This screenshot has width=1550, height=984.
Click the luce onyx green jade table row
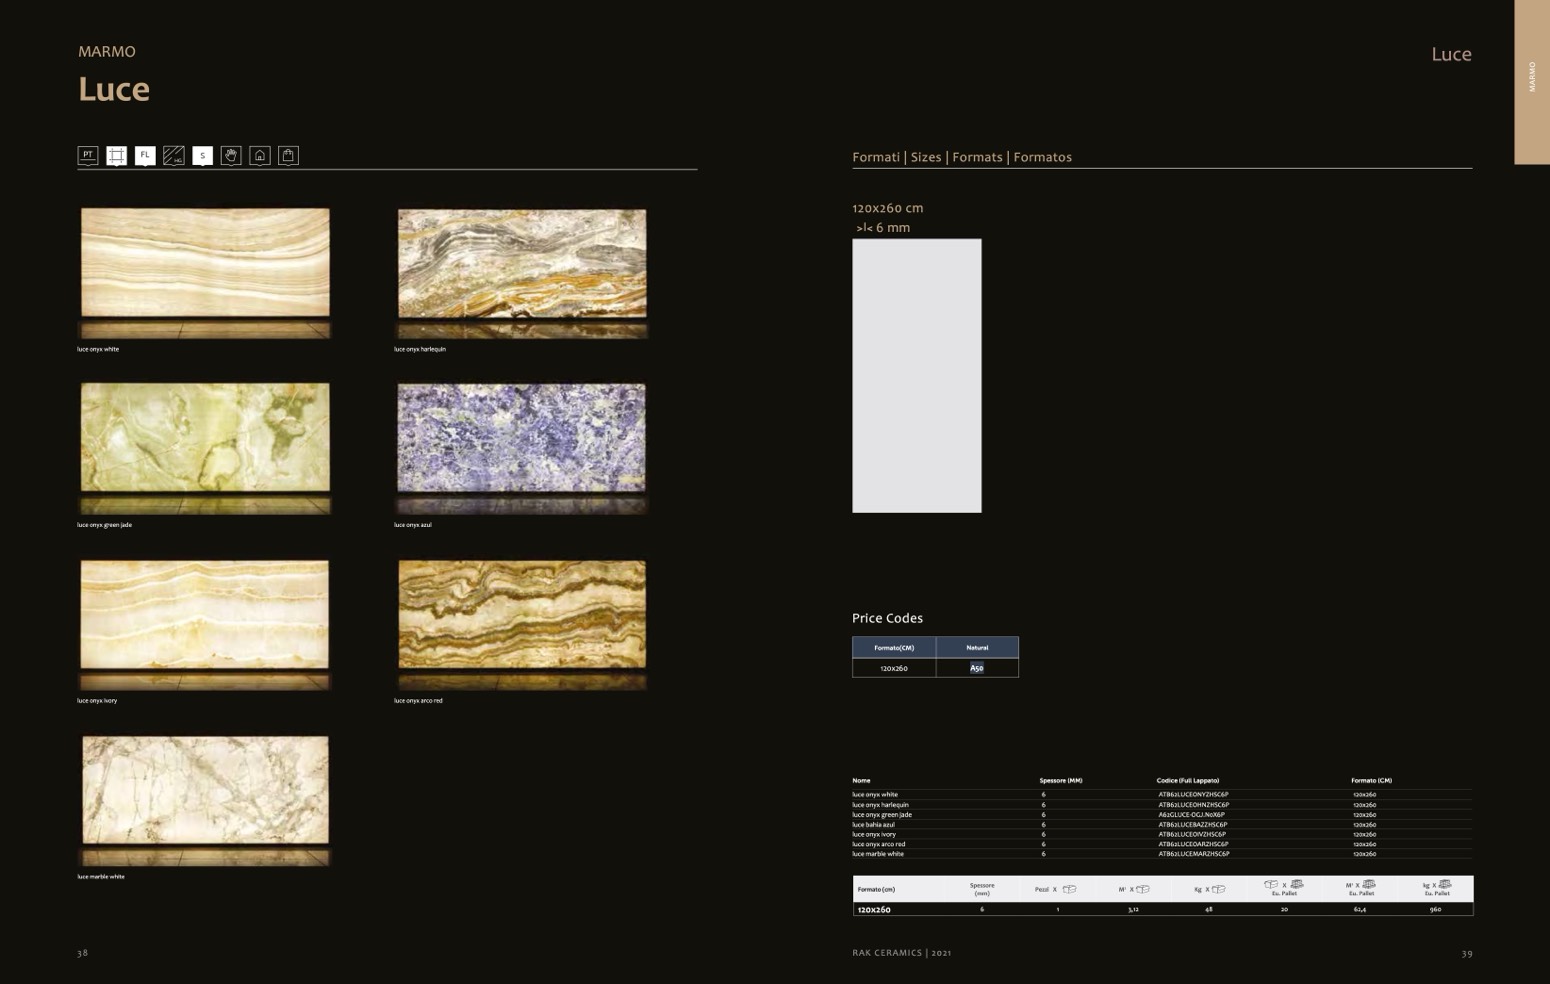pyautogui.click(x=1160, y=815)
